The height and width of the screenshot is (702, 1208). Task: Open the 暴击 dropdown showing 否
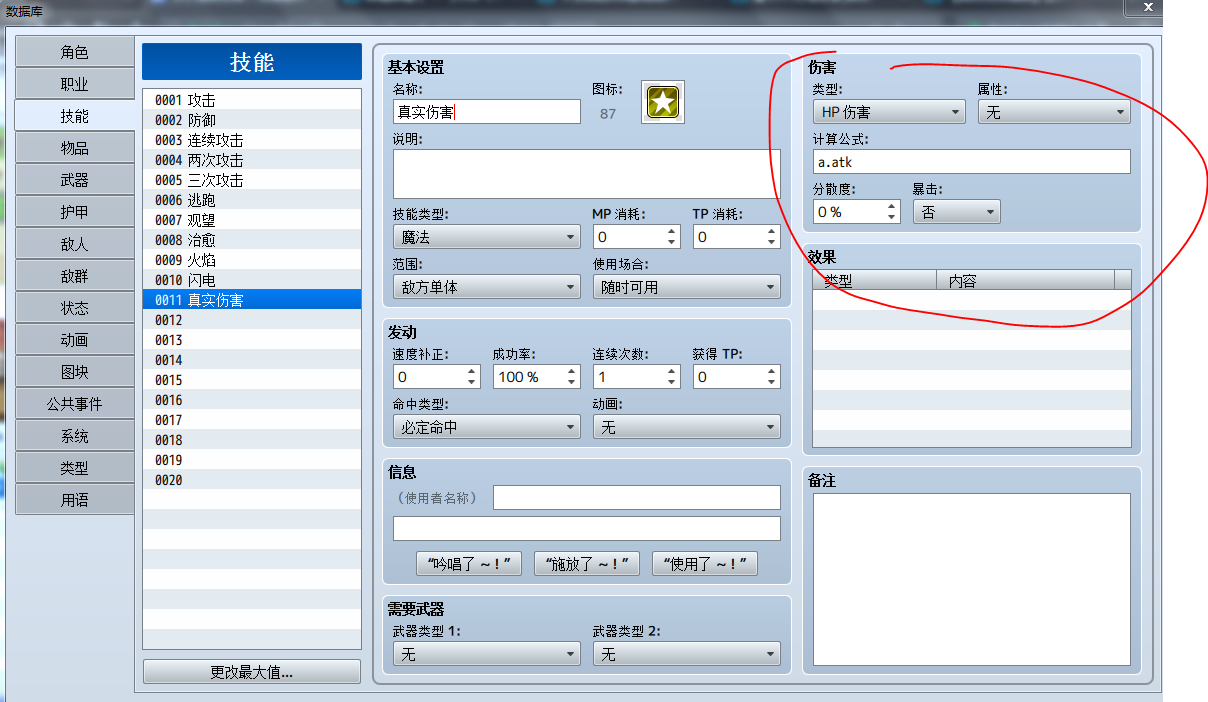[x=956, y=212]
